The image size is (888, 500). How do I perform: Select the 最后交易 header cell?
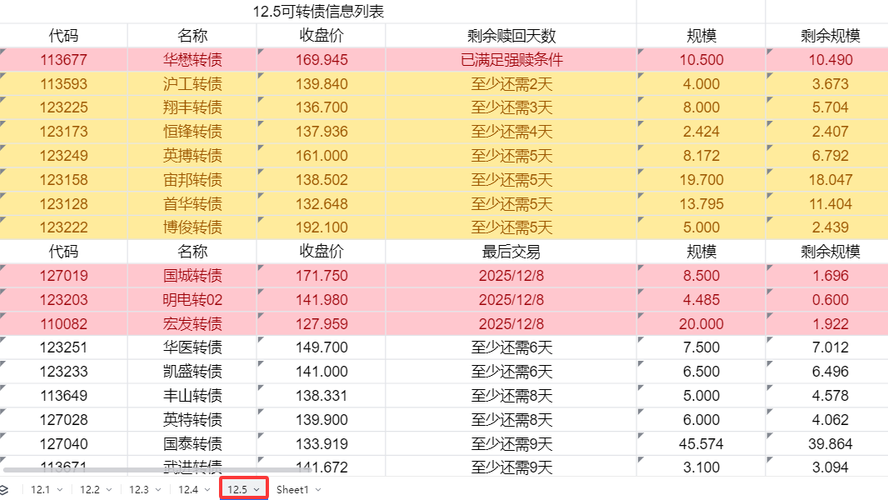(511, 251)
